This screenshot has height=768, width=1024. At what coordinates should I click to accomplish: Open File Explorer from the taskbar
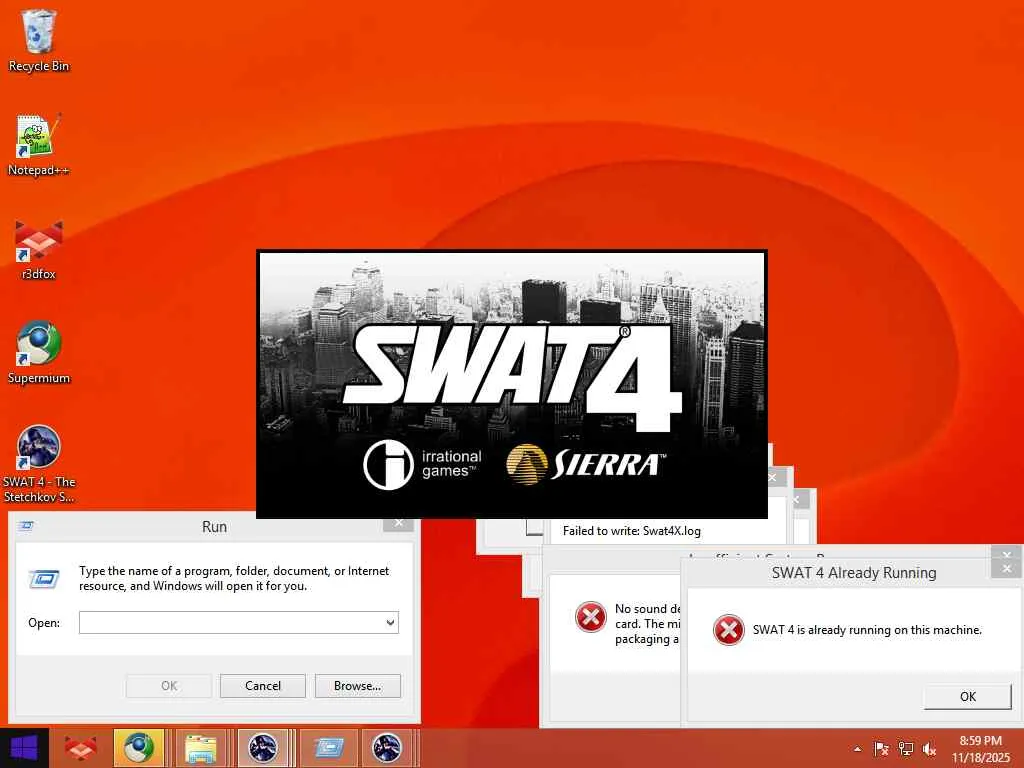click(201, 748)
